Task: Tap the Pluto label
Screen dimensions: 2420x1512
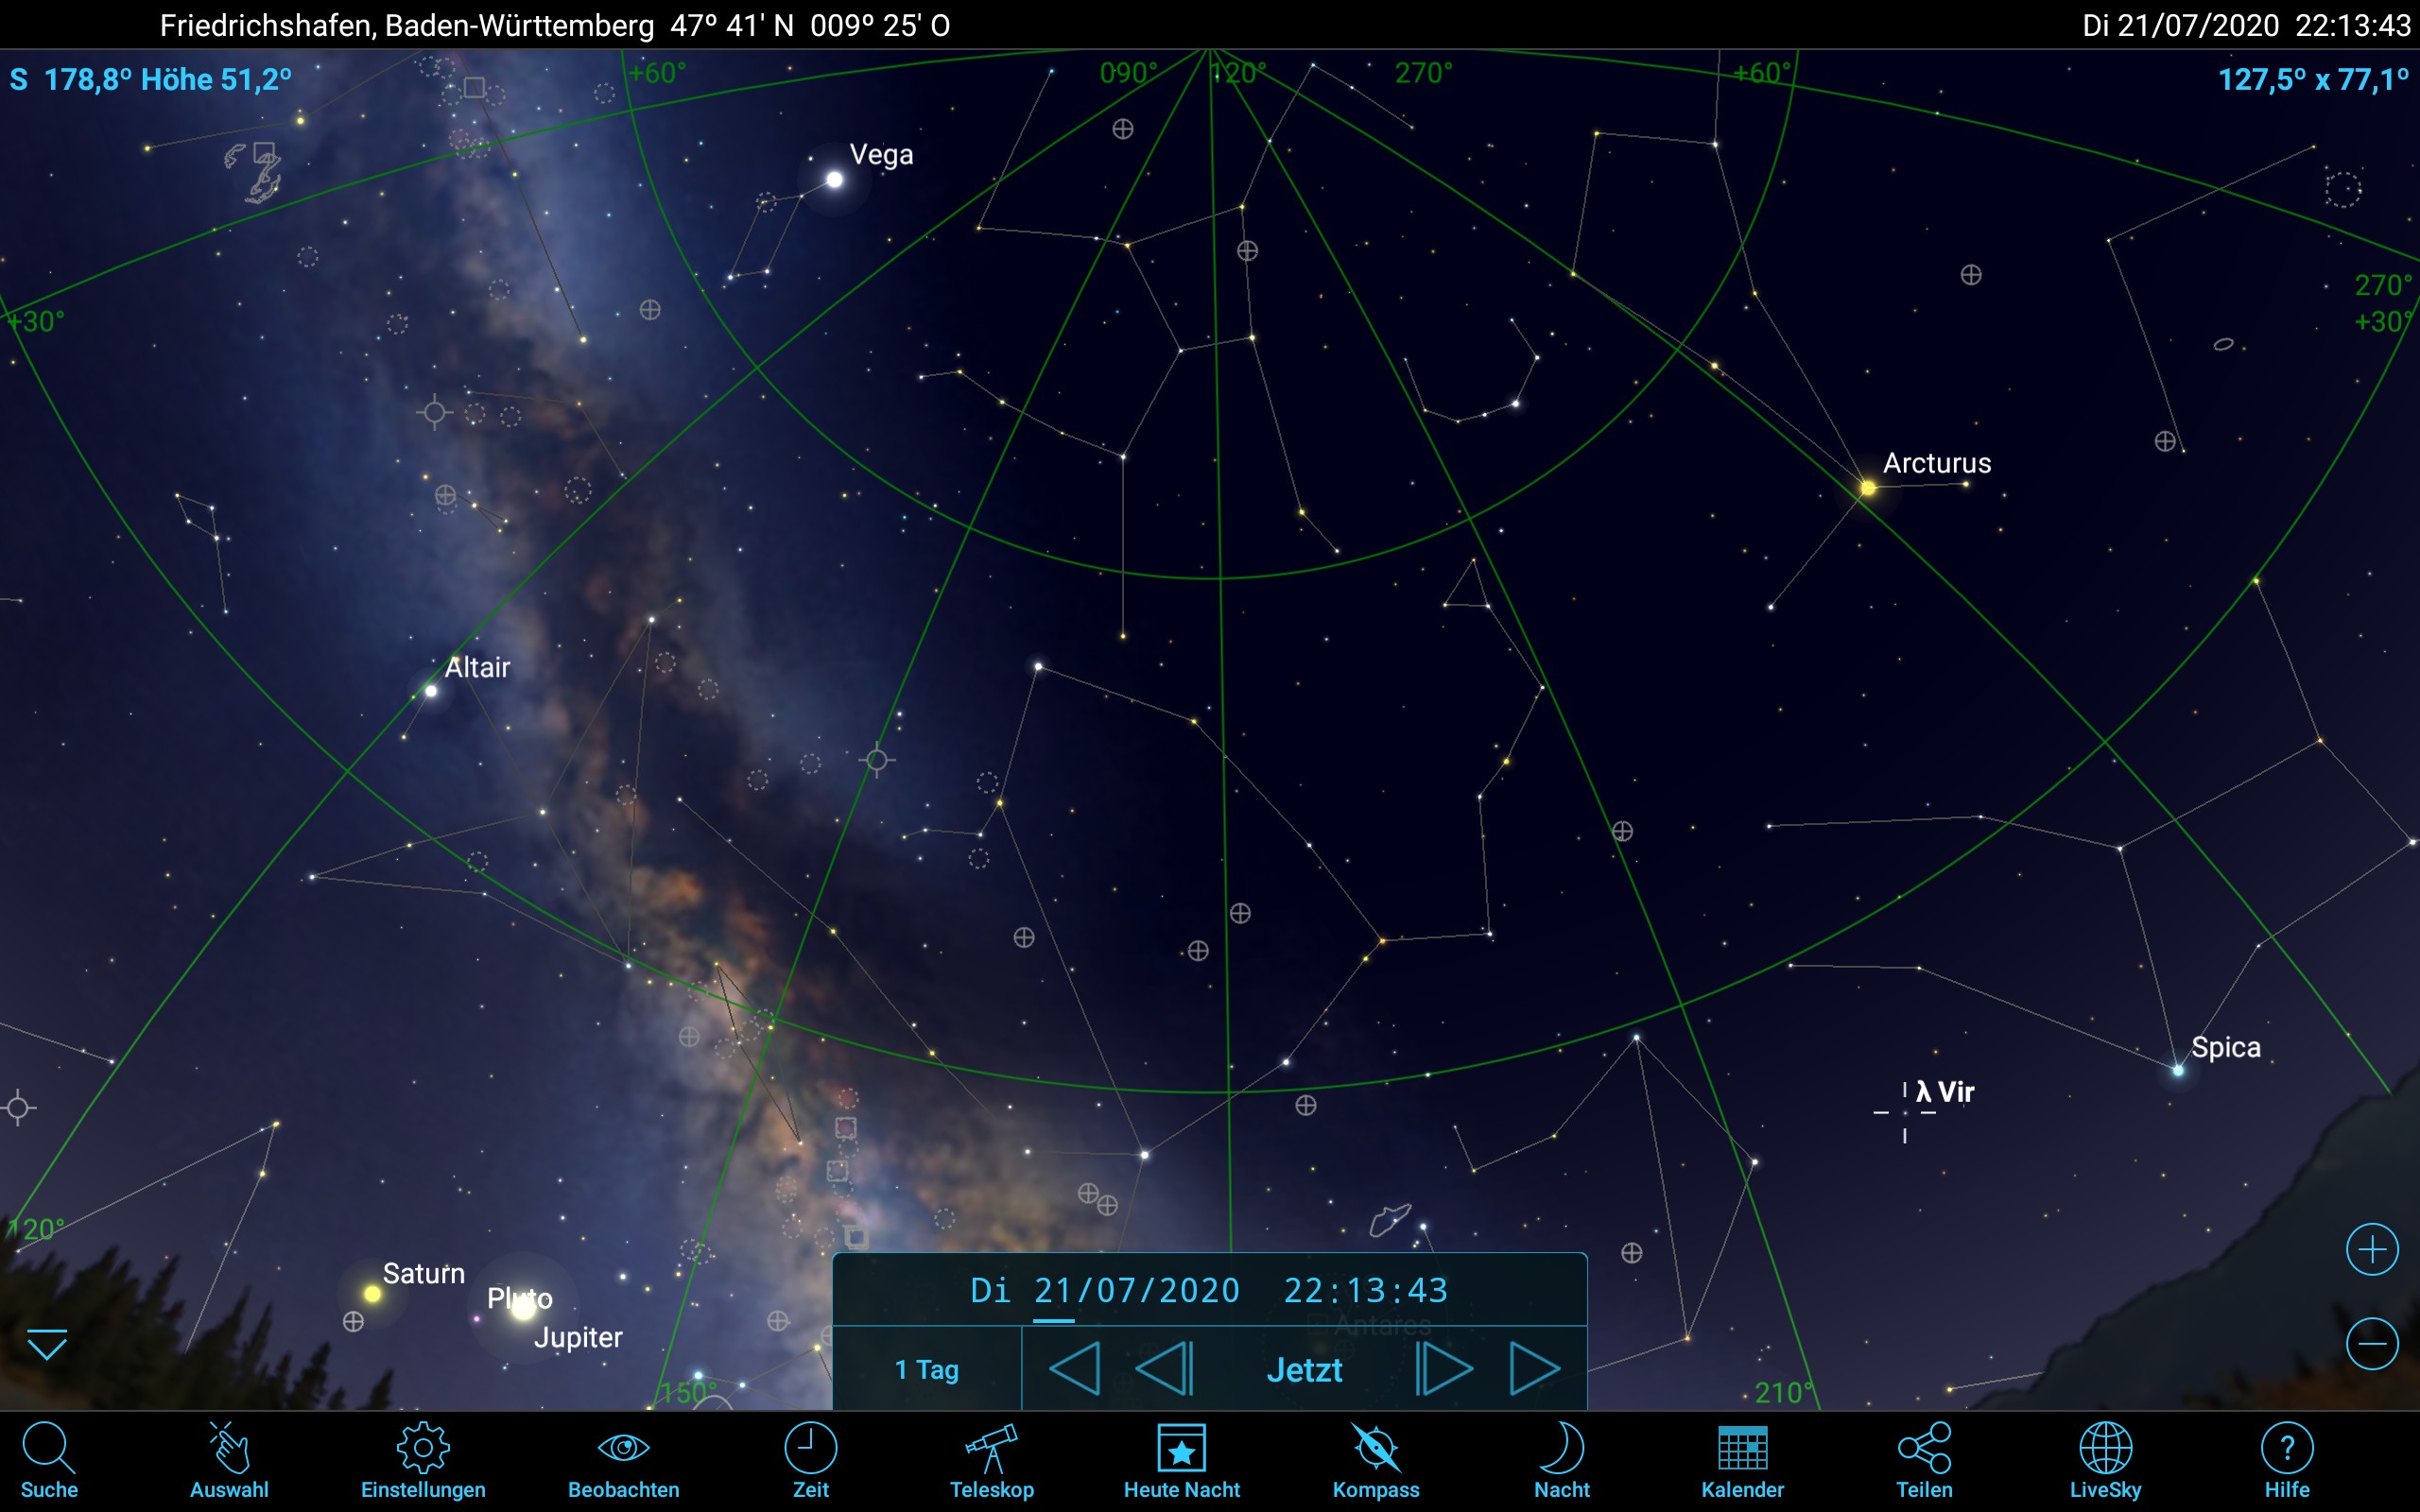Action: click(519, 1298)
